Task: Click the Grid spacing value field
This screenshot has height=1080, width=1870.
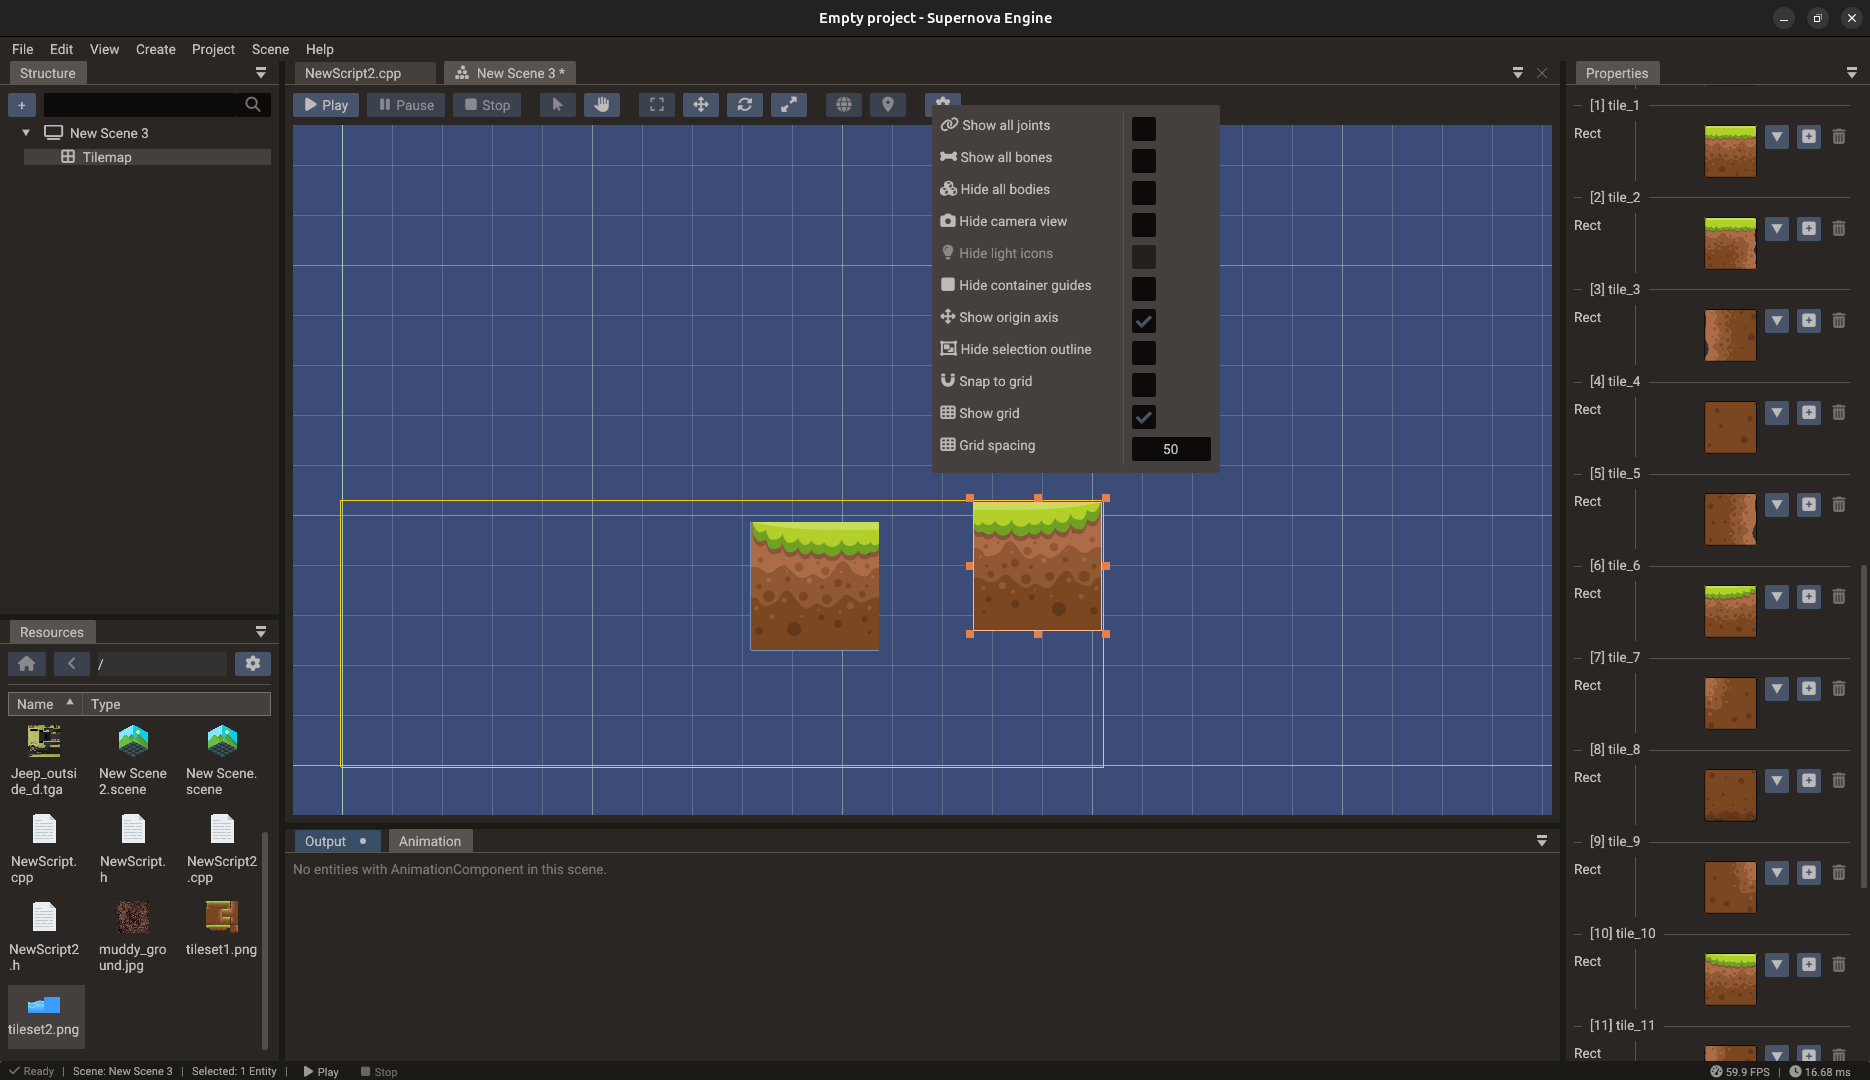Action: click(1170, 449)
